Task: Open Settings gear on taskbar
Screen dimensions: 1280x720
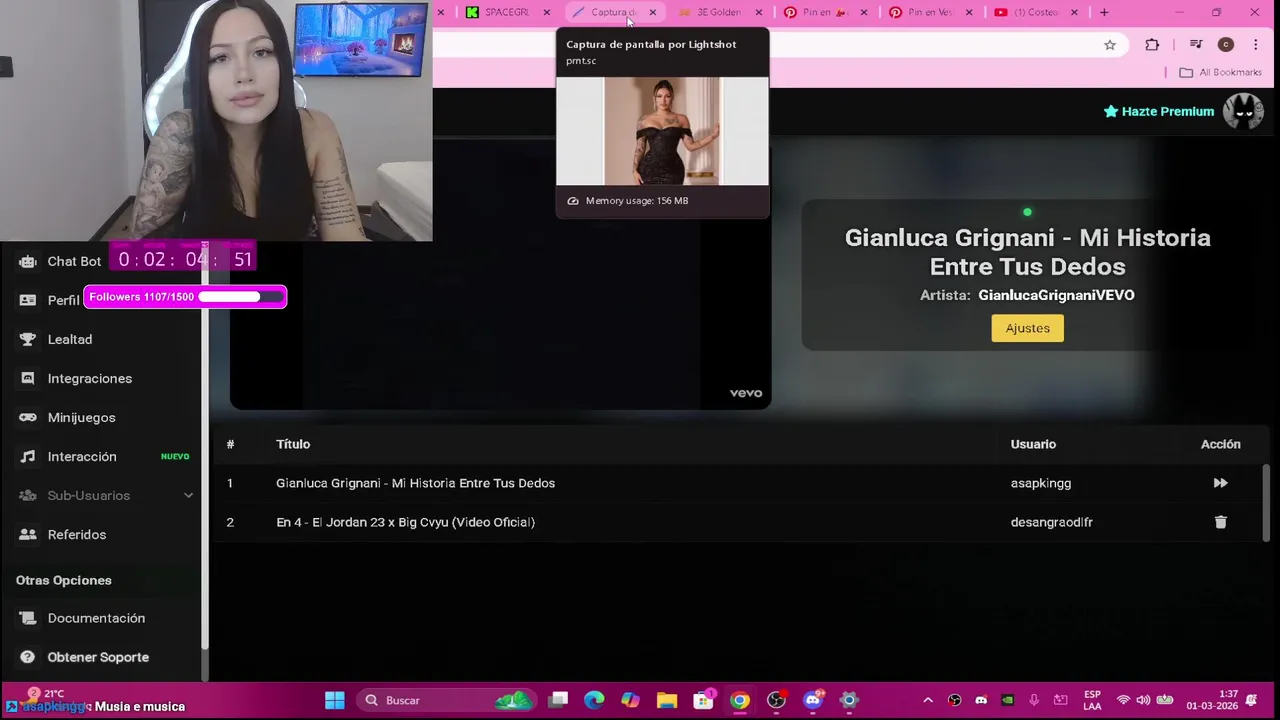Action: (849, 700)
